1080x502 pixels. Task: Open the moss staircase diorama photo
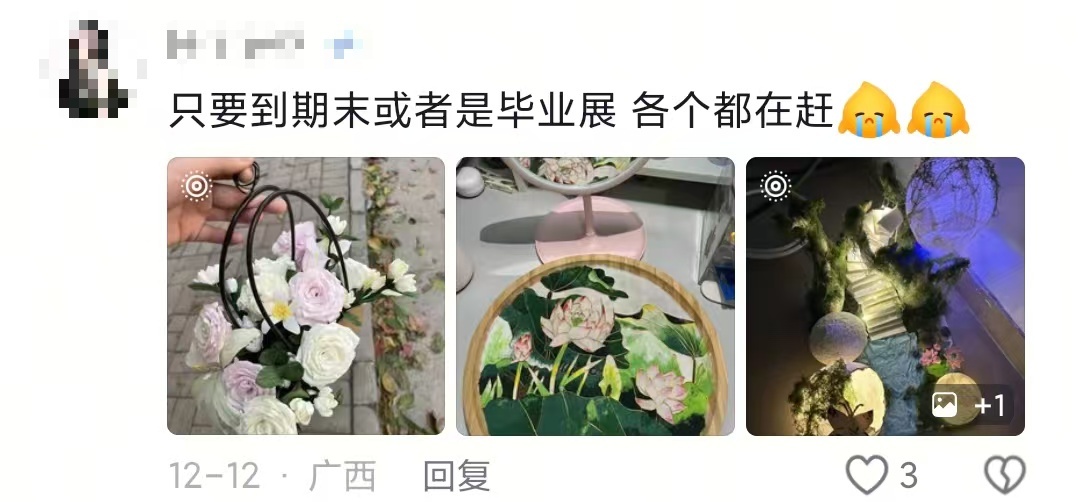[885, 296]
